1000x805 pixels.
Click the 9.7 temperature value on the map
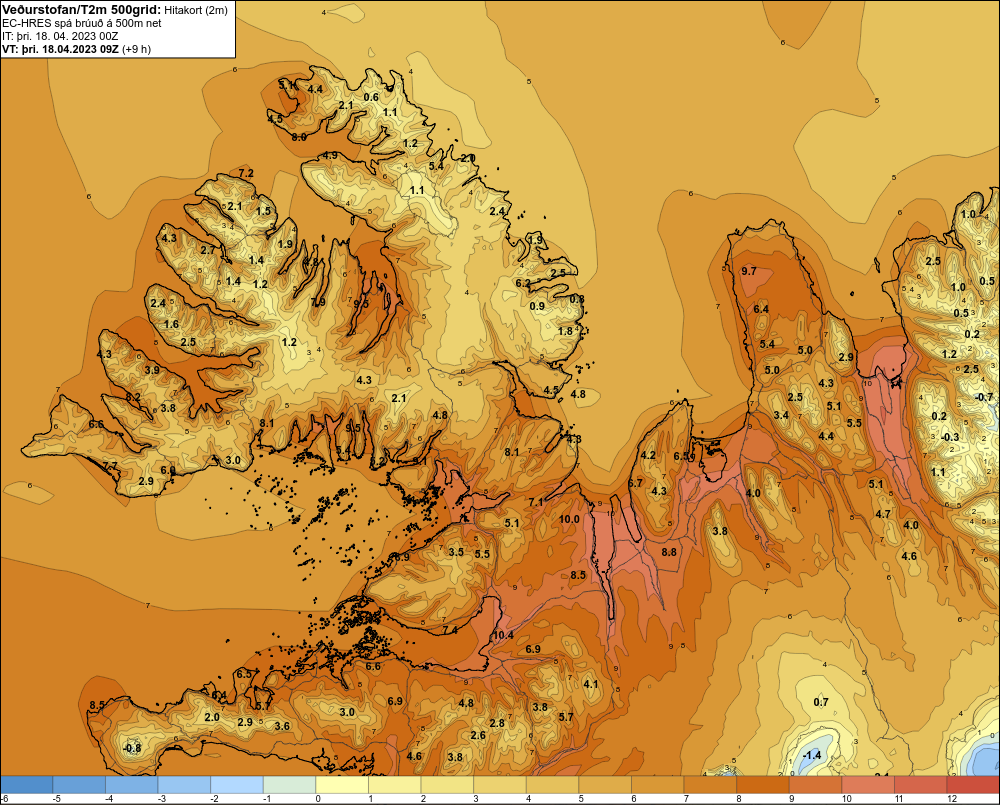[x=749, y=271]
